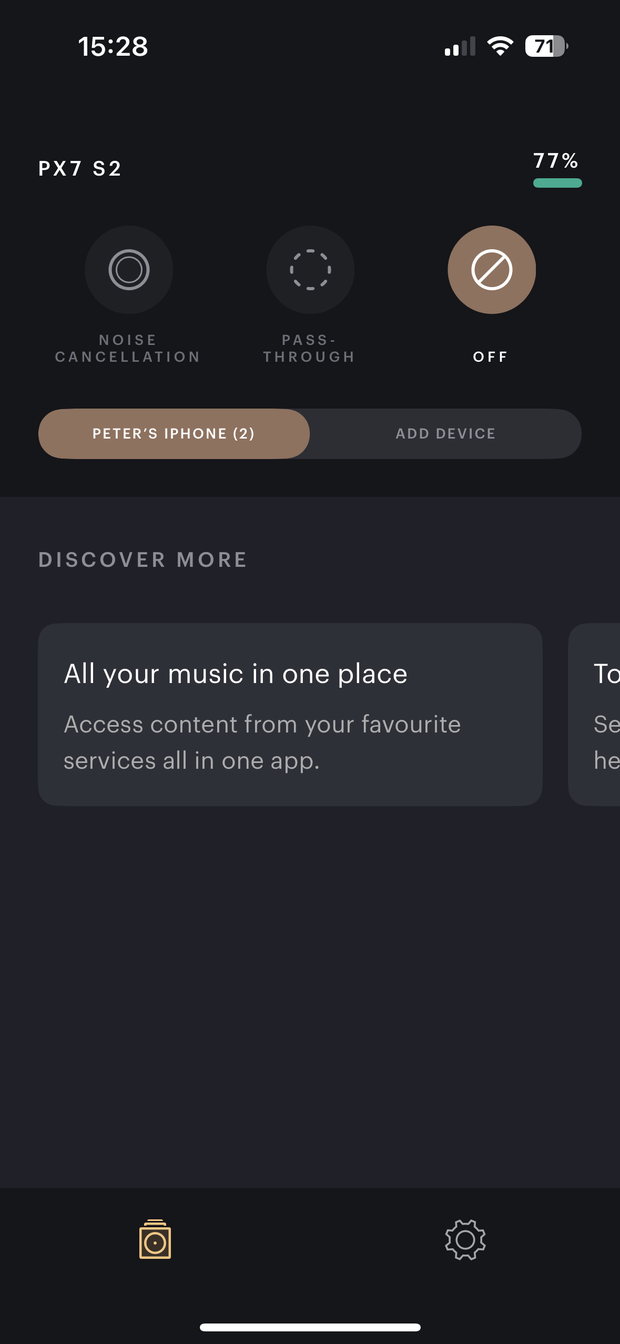
Task: Tap the Discover More section heading
Action: pyautogui.click(x=143, y=560)
